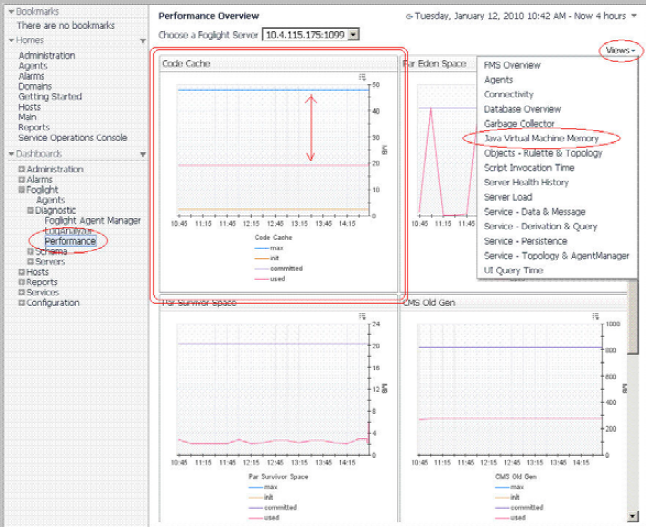Click the Par Survivor Space chart options icon

click(363, 315)
